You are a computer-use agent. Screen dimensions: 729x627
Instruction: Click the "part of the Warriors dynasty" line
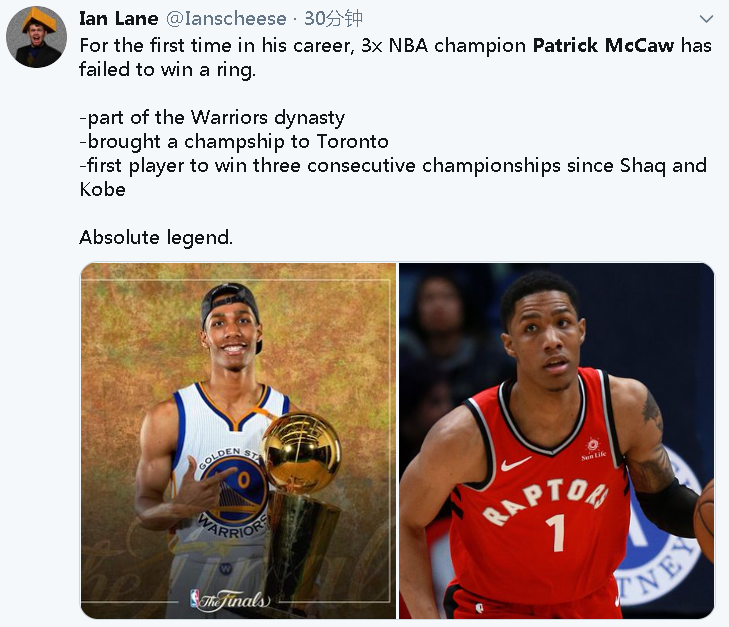click(x=212, y=118)
